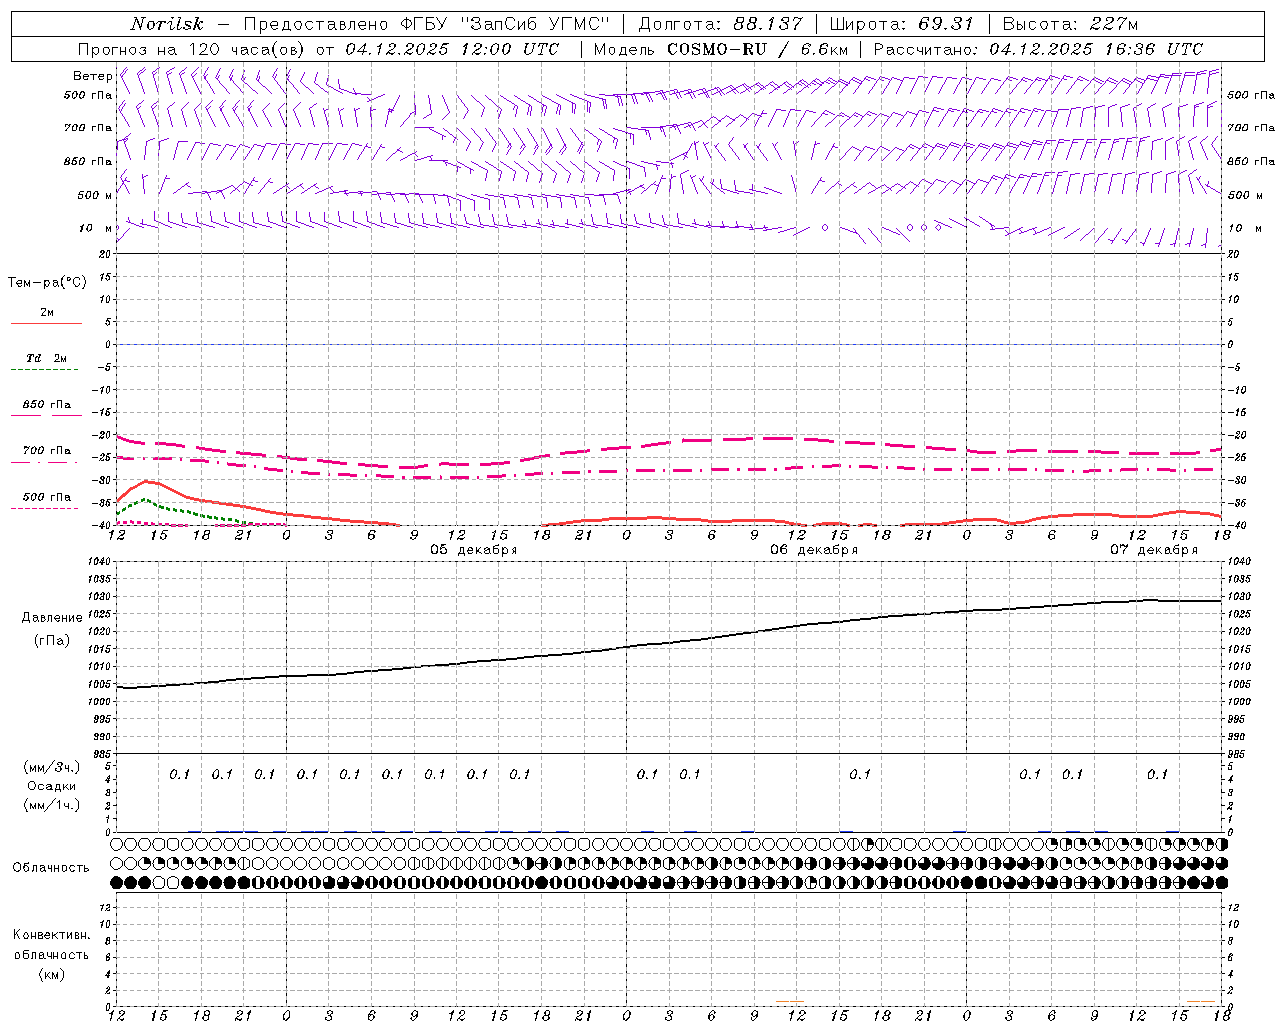Click the 'Модель COSMO-RU / 6.6км' label

pos(721,49)
